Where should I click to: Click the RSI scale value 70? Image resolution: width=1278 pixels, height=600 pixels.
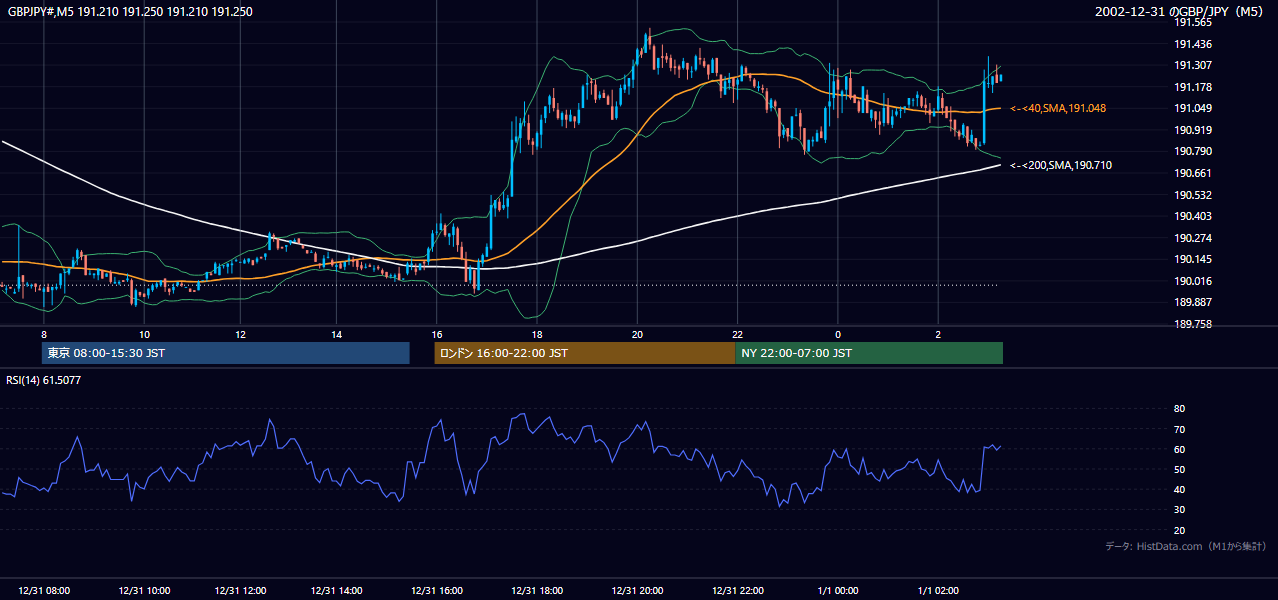click(x=1179, y=429)
